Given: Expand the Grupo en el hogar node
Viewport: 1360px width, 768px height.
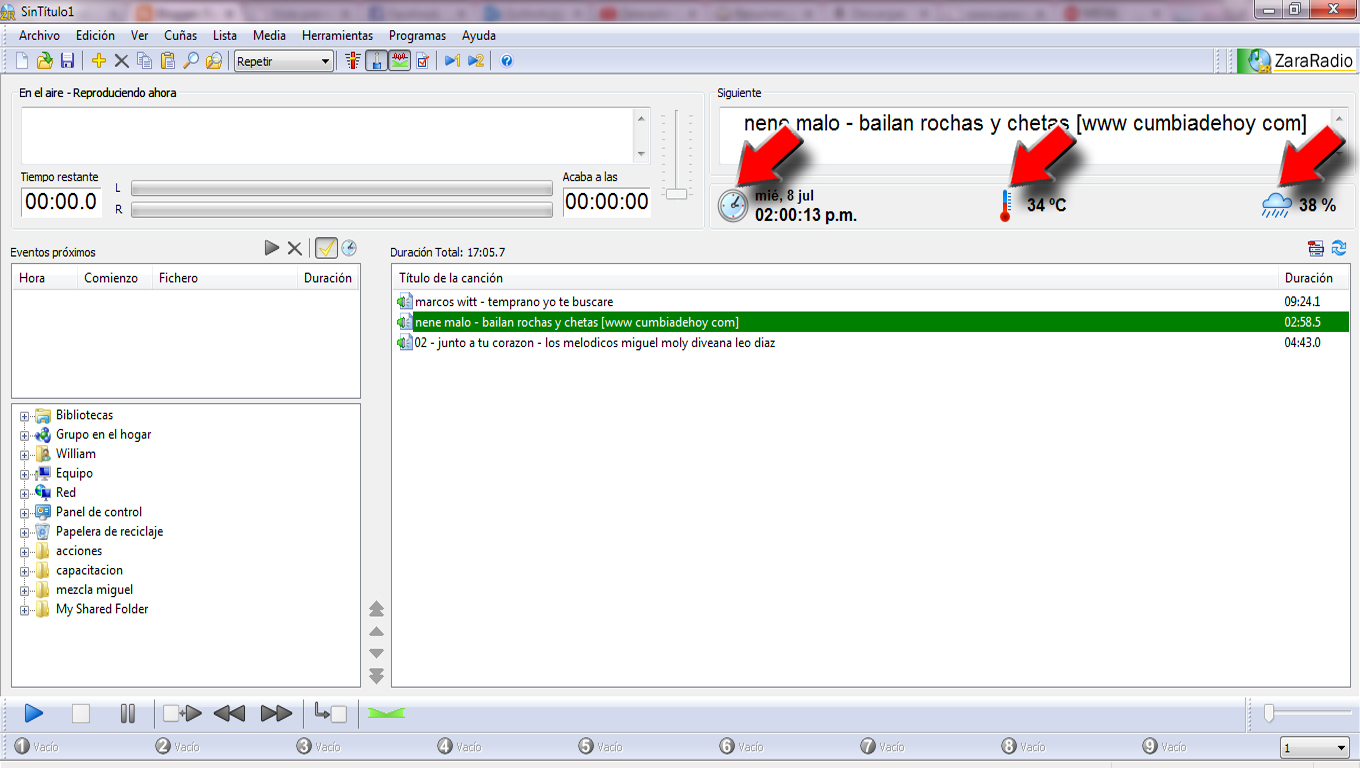Looking at the screenshot, I should 25,435.
